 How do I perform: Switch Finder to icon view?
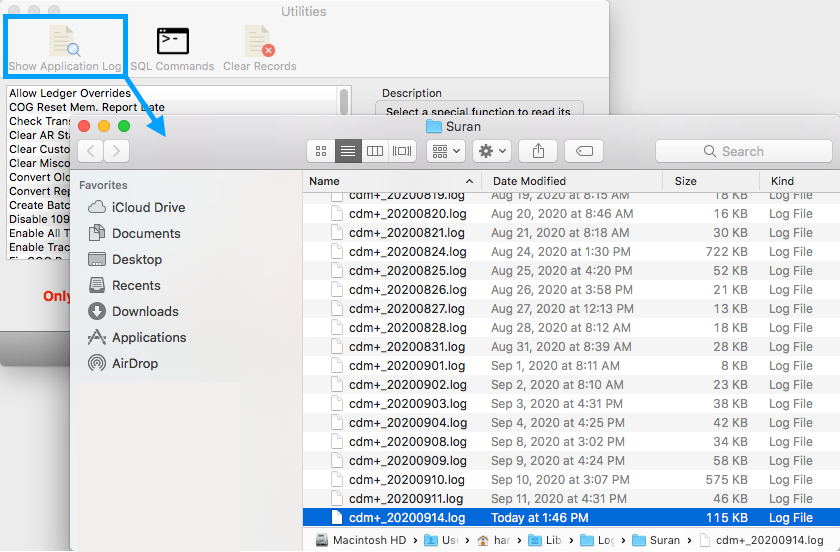pos(321,151)
